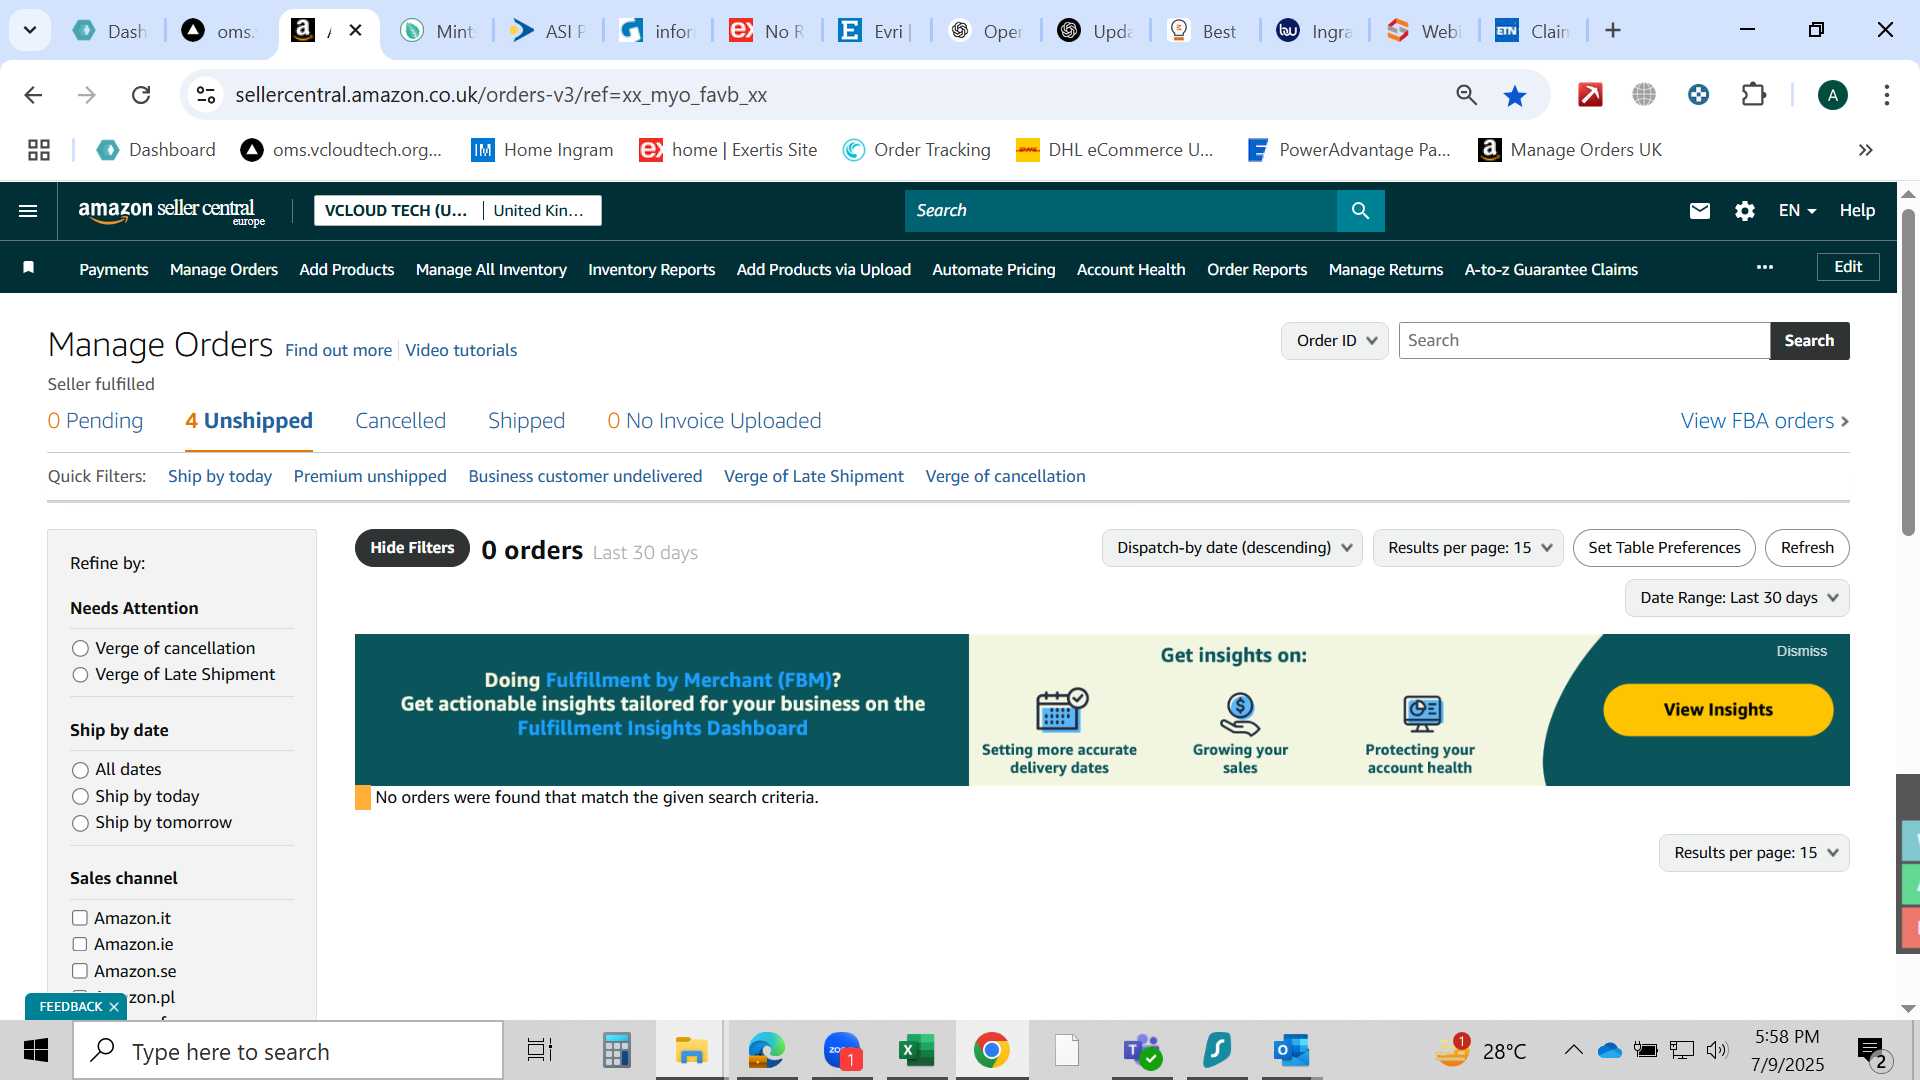1920x1080 pixels.
Task: Open View FBA orders link
Action: pos(1764,421)
